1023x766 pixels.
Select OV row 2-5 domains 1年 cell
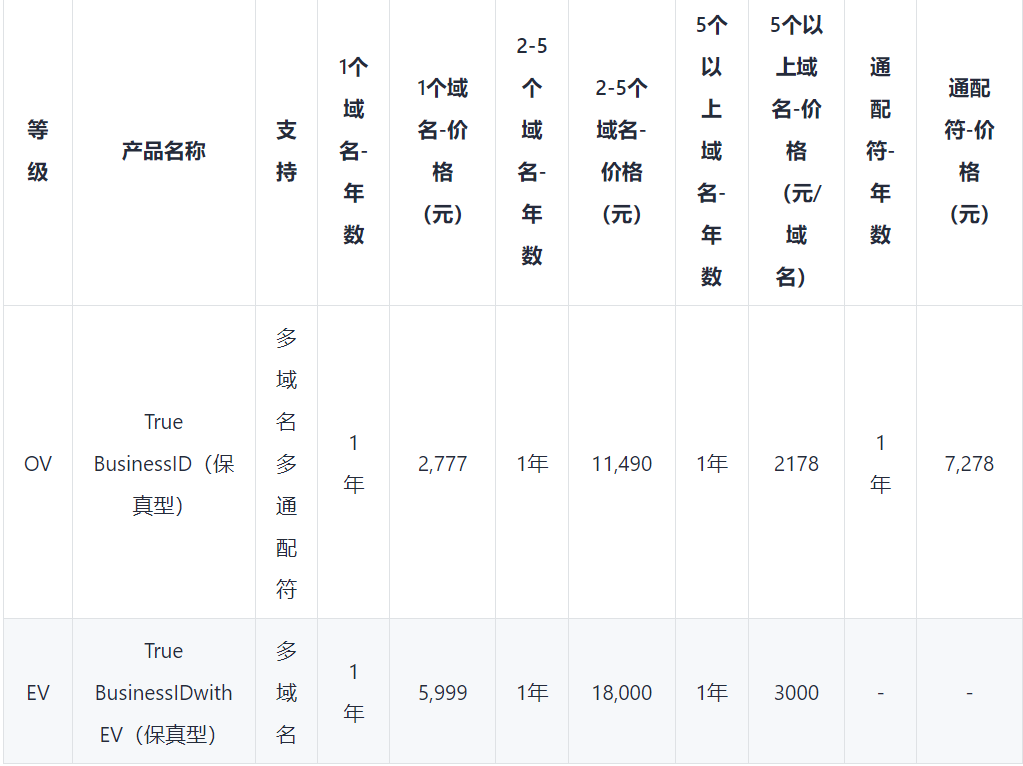coord(532,463)
